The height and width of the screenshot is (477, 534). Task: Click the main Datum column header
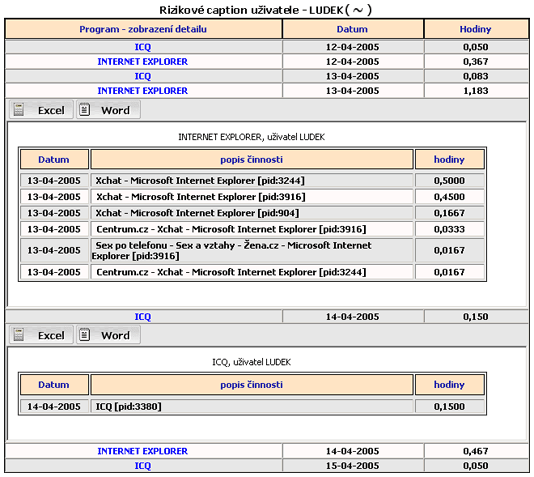352,29
